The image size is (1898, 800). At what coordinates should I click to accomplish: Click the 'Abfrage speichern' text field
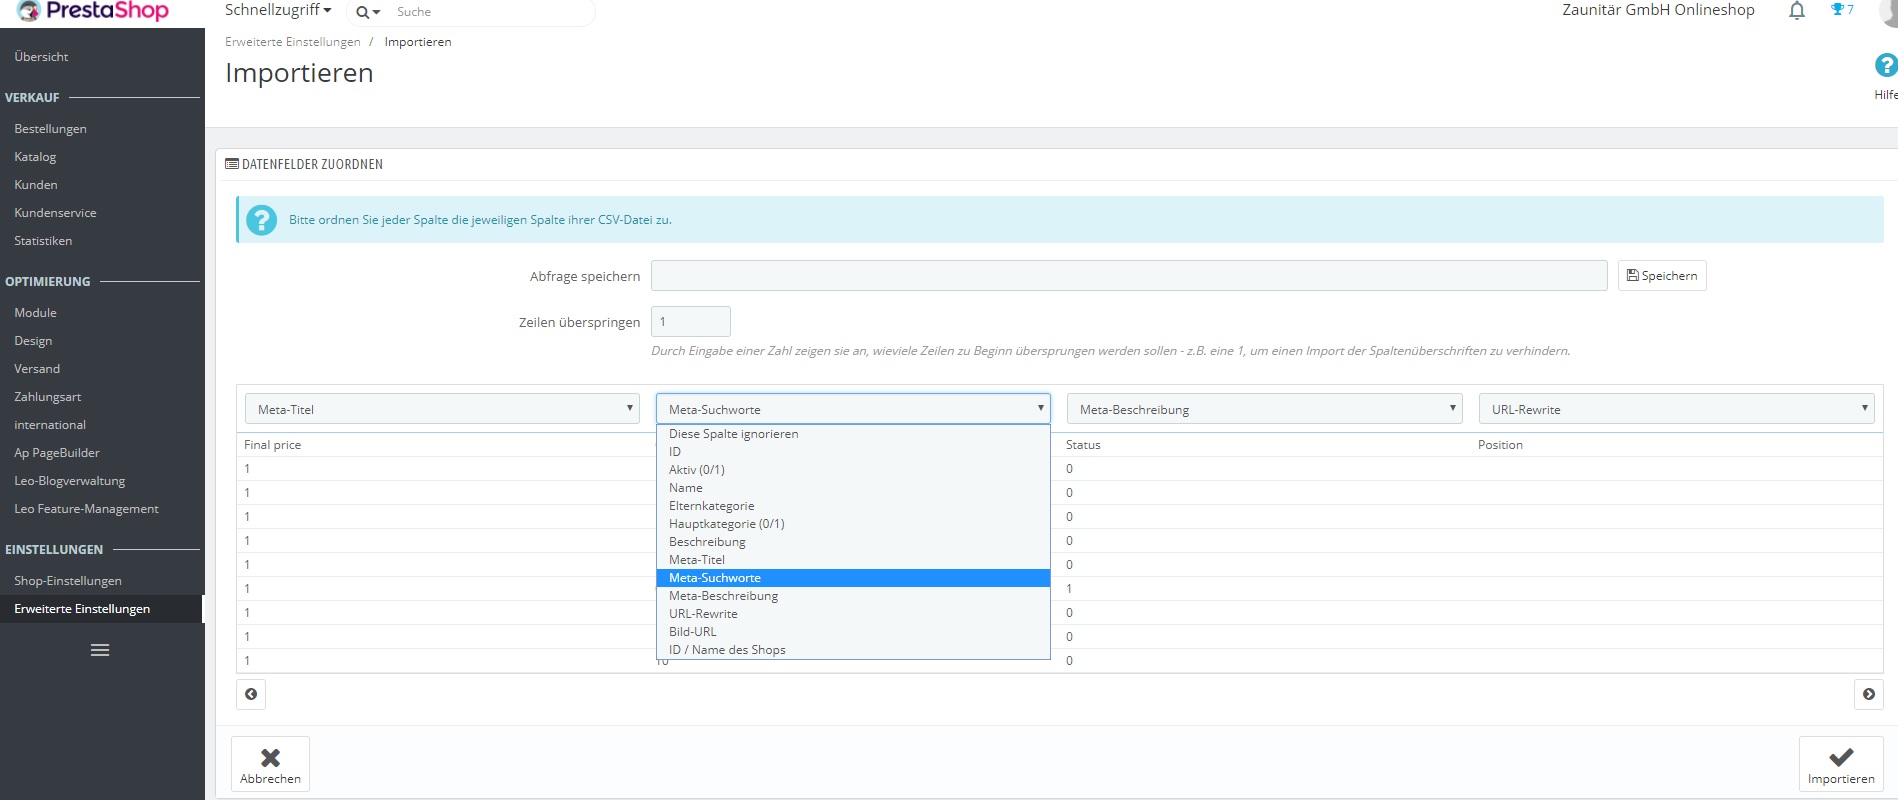coord(1129,276)
